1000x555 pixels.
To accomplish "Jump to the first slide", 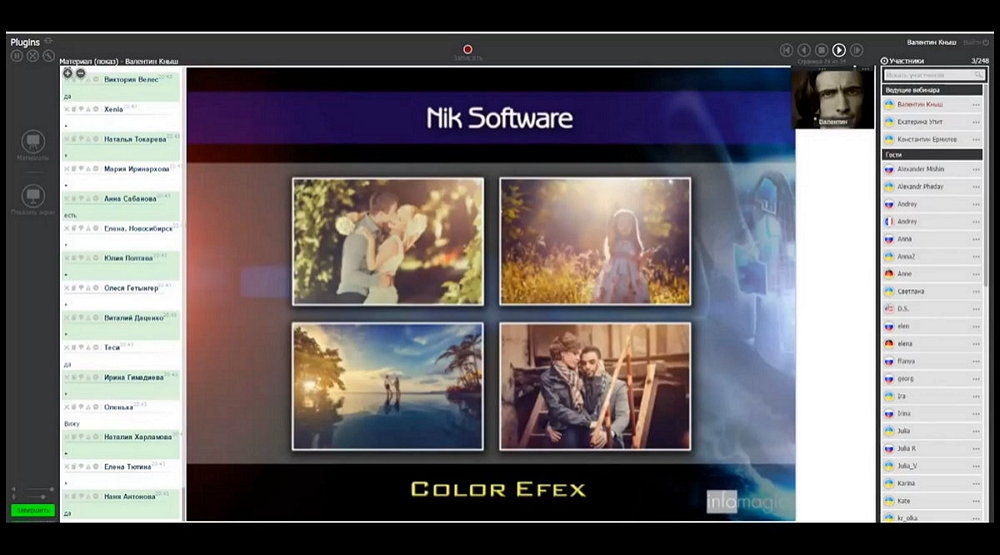I will (786, 50).
